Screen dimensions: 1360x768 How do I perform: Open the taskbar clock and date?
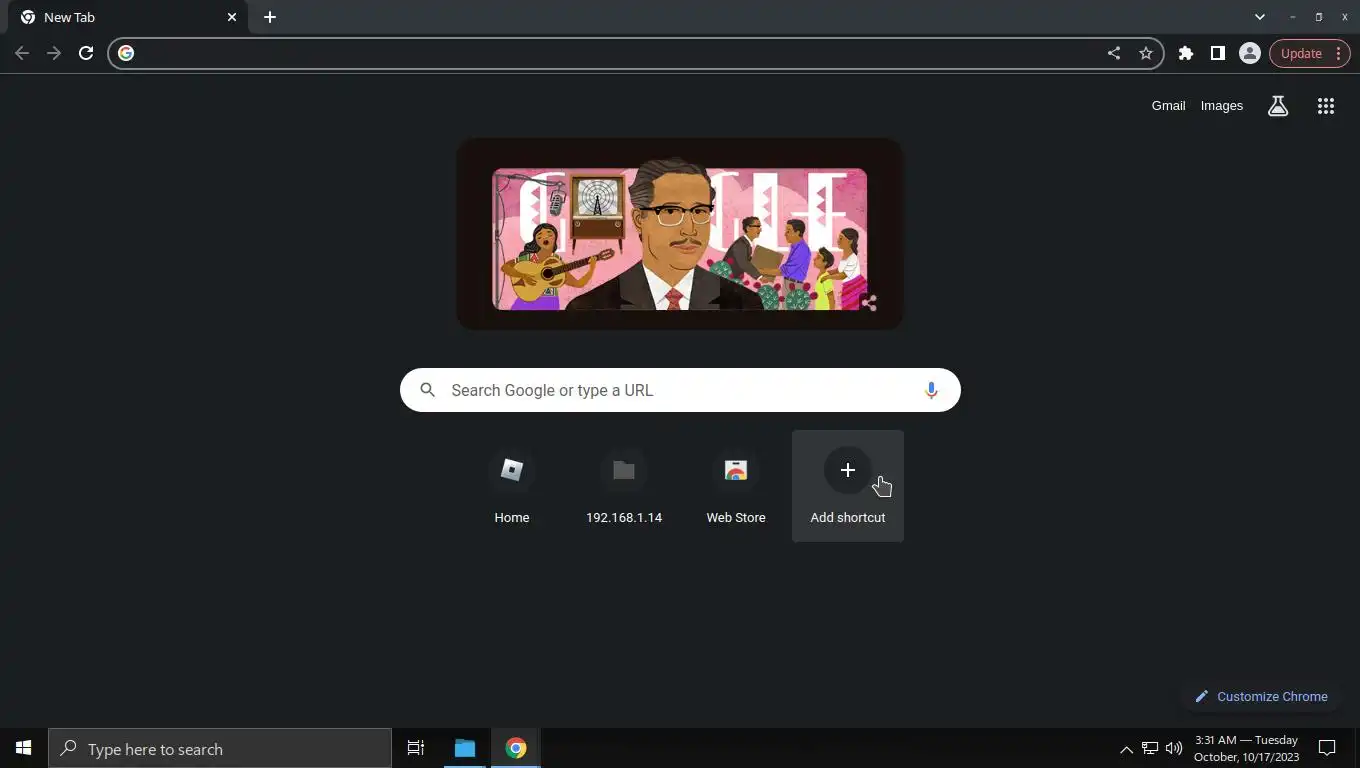pos(1246,748)
